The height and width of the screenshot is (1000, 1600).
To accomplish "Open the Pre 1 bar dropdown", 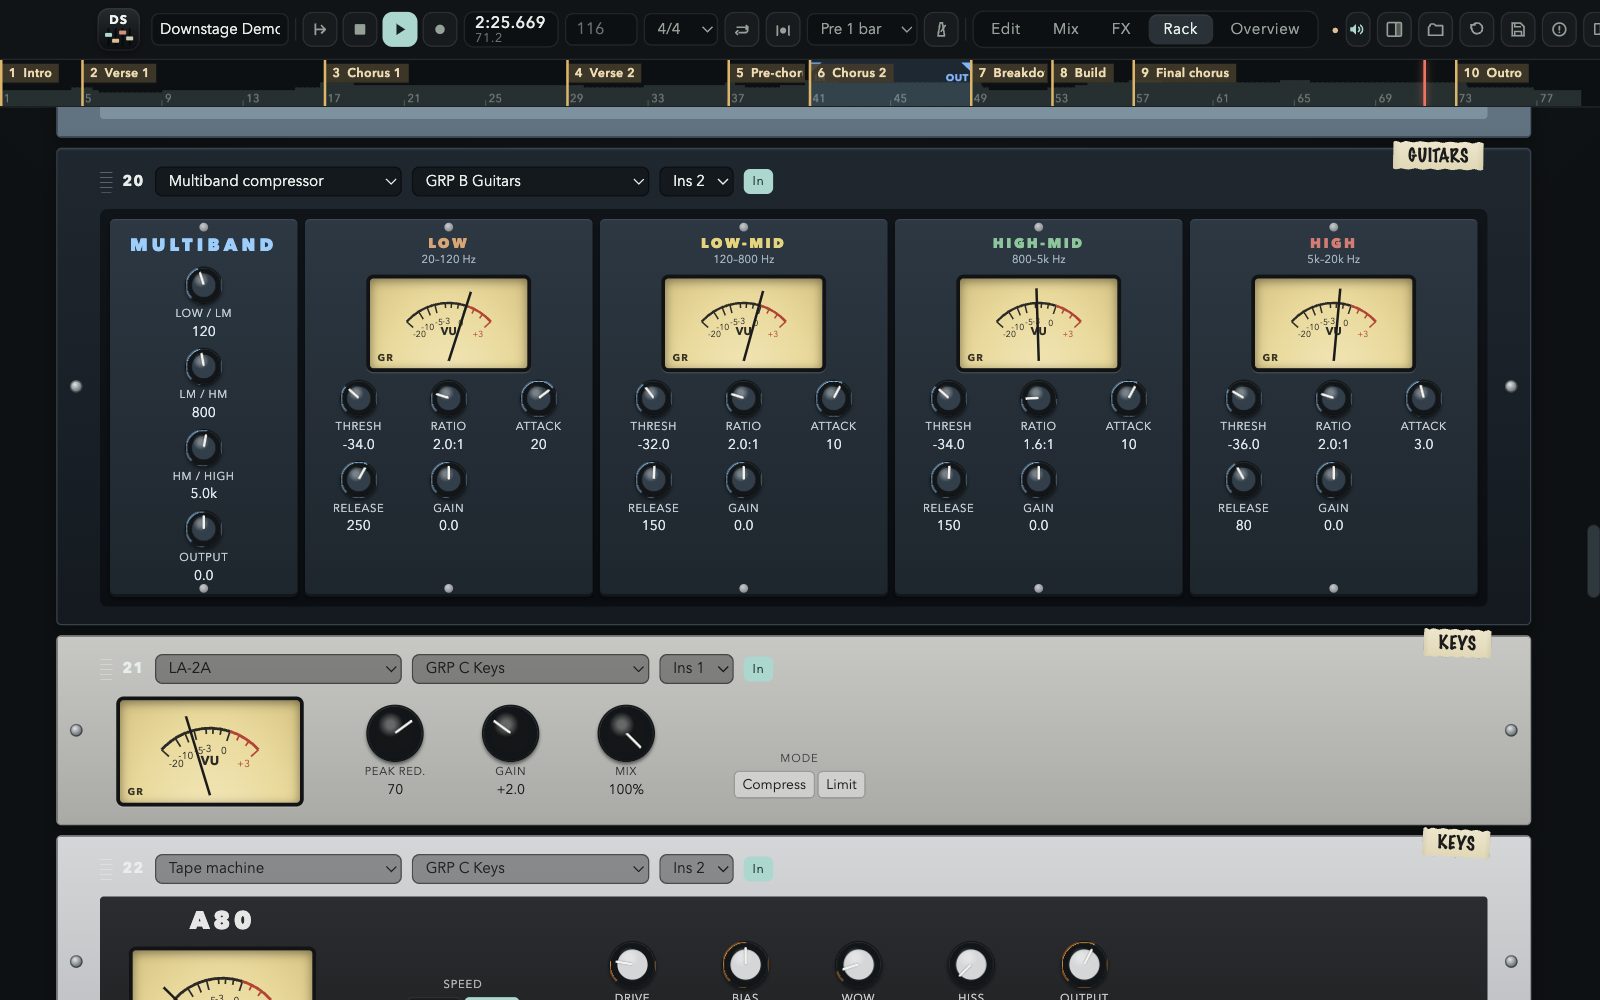I will 862,29.
